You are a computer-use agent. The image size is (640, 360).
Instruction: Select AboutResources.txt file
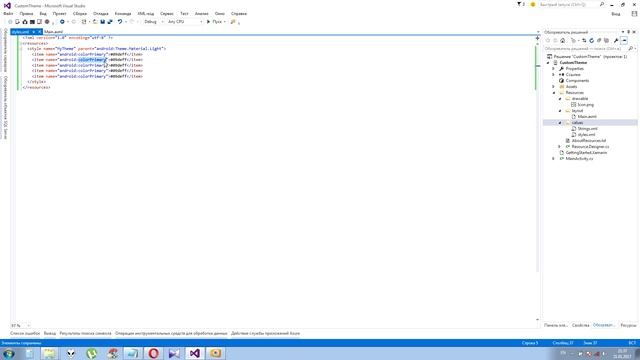tap(589, 140)
